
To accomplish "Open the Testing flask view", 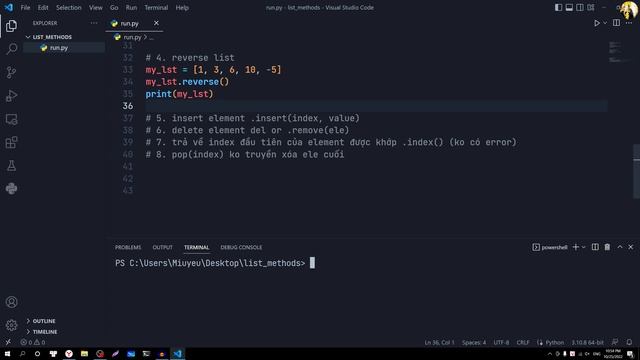I will (x=11, y=166).
